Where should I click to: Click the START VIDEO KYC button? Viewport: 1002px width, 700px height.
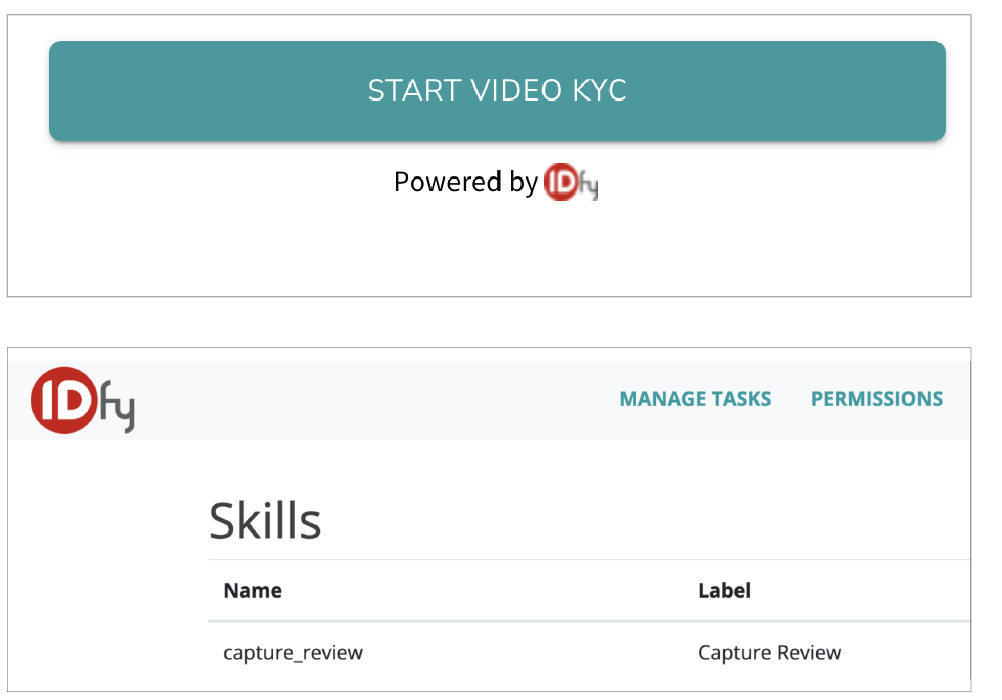pos(497,91)
